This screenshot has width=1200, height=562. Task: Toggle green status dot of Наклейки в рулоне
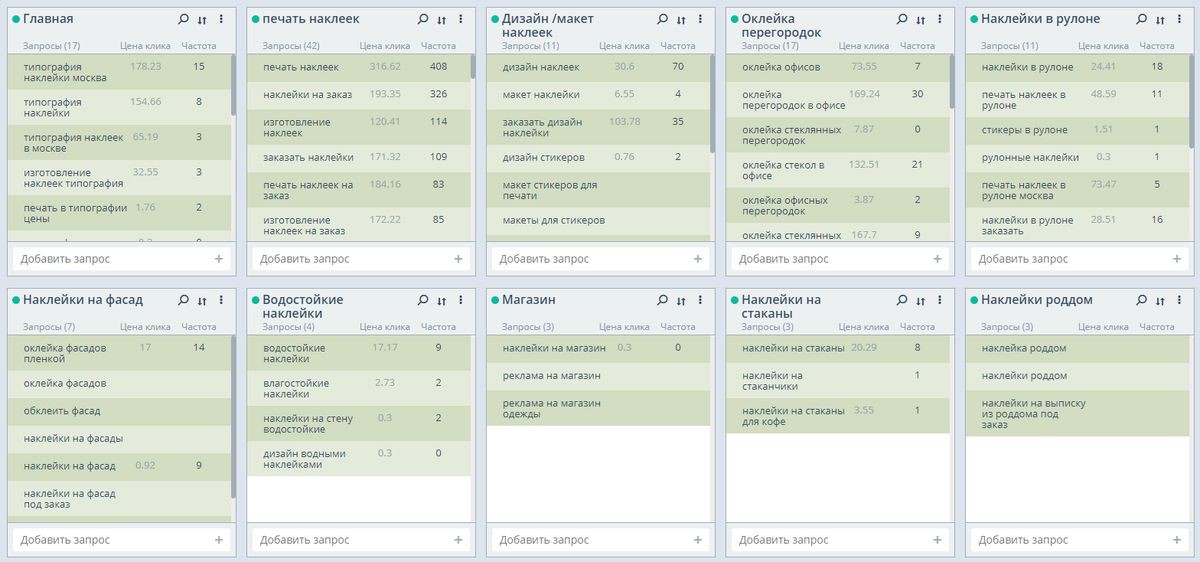click(x=974, y=19)
